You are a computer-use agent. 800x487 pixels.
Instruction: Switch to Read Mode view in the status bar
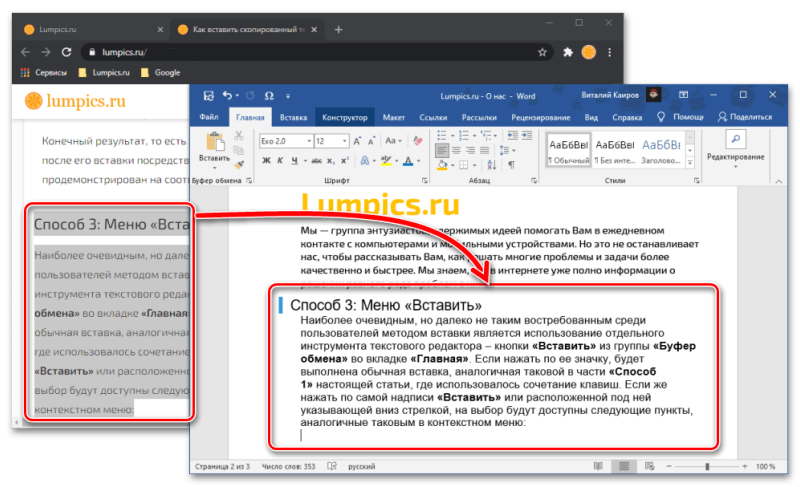pyautogui.click(x=598, y=466)
